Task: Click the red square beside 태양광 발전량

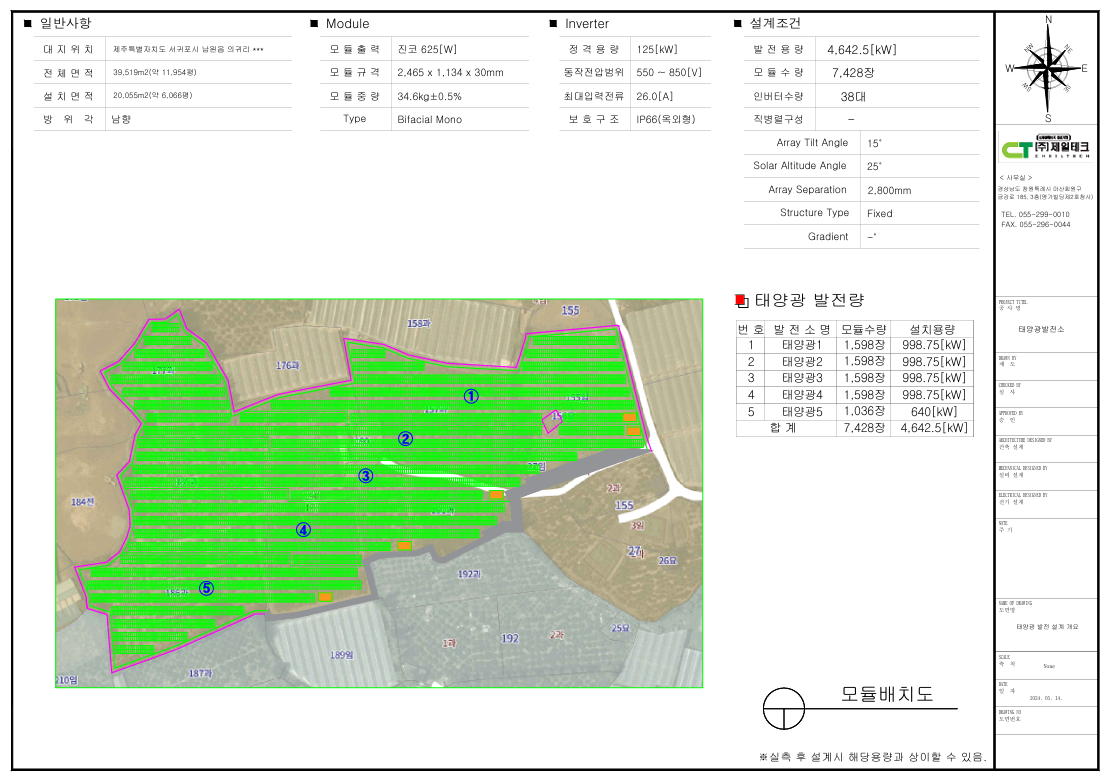Action: click(x=741, y=301)
